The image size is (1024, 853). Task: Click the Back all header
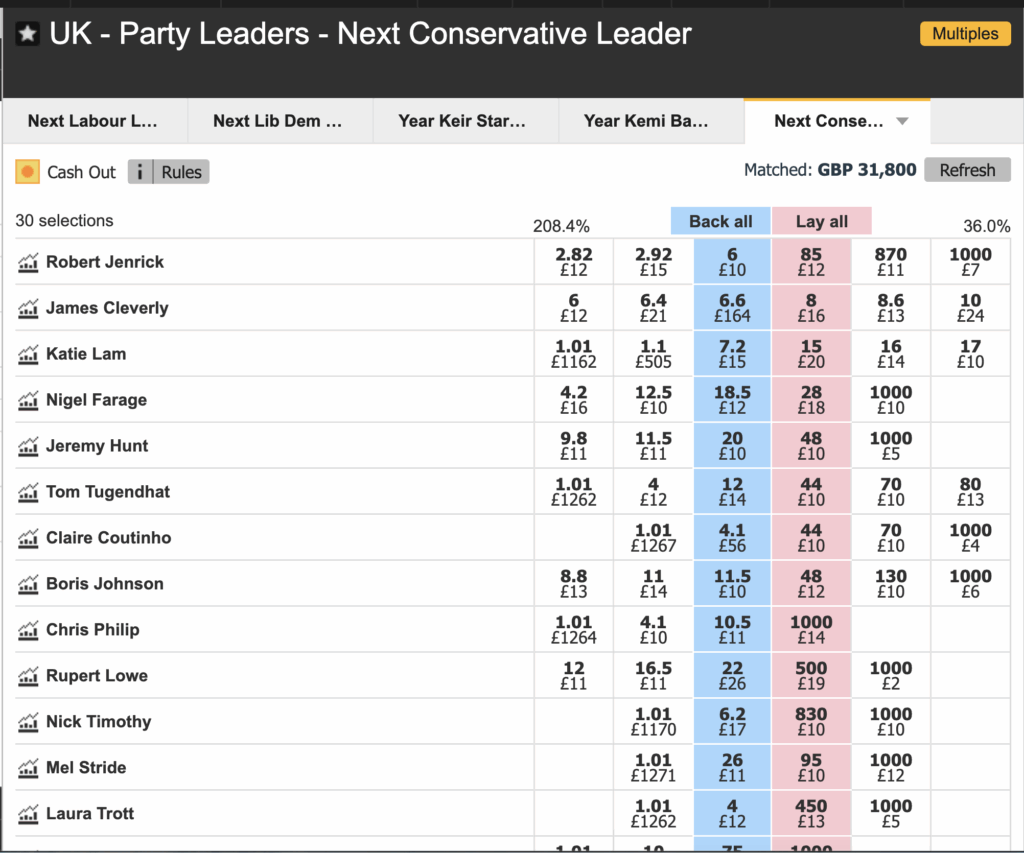coord(721,221)
